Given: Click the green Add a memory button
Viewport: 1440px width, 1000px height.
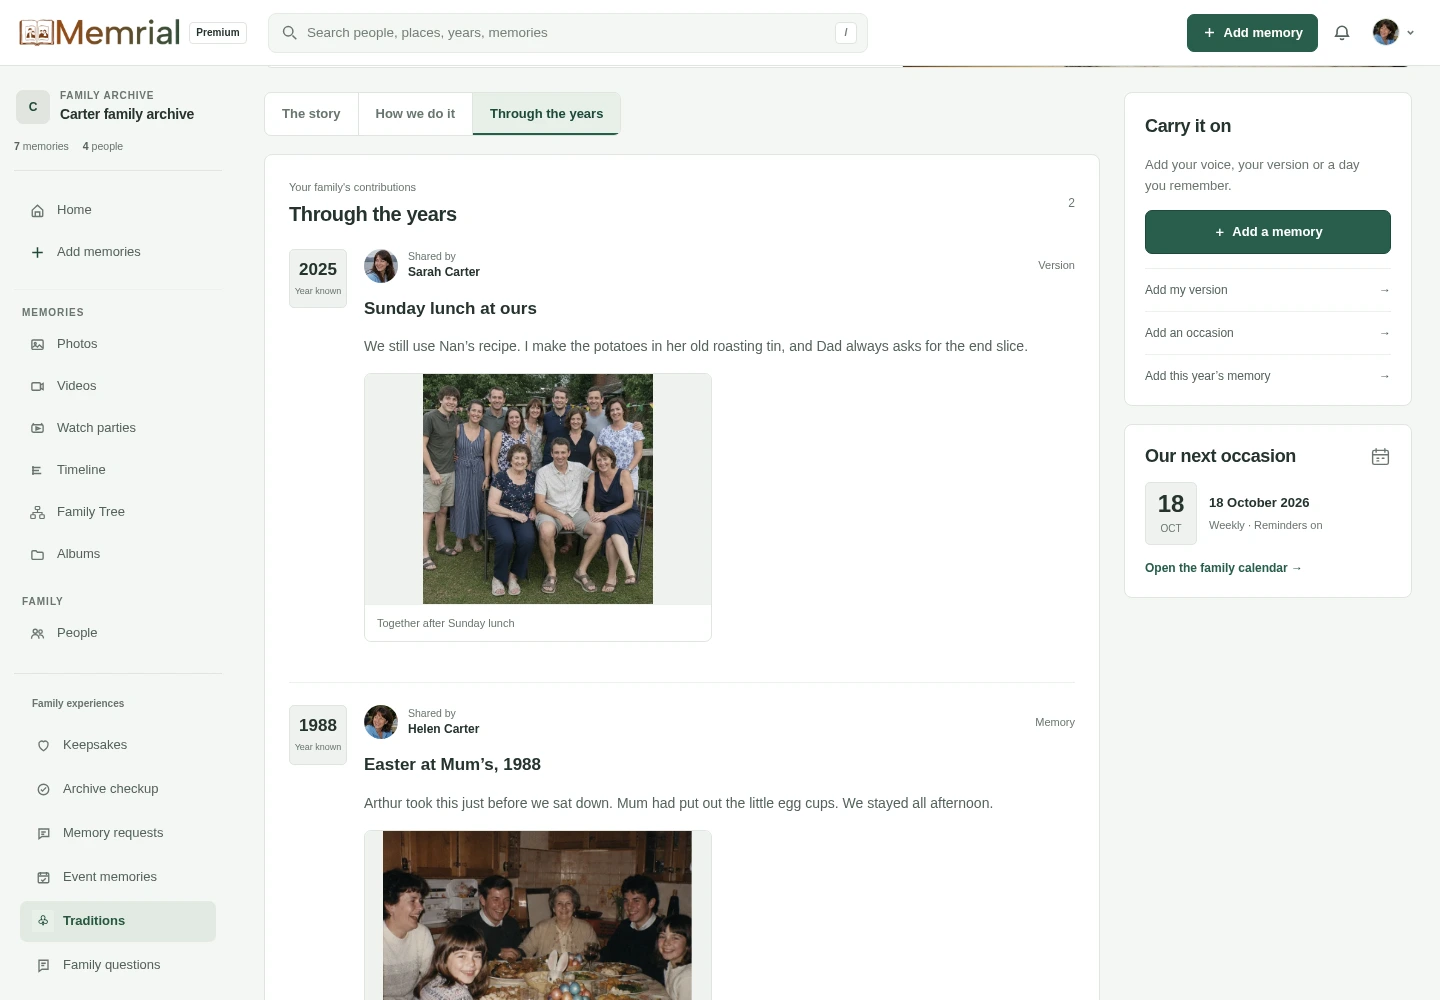Looking at the screenshot, I should pos(1268,232).
